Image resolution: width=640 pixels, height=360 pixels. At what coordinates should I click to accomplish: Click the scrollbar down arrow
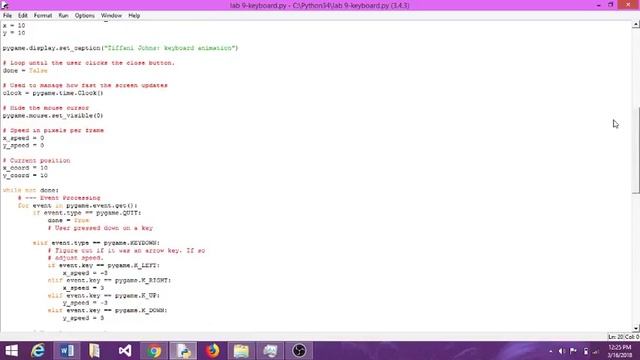tap(636, 328)
